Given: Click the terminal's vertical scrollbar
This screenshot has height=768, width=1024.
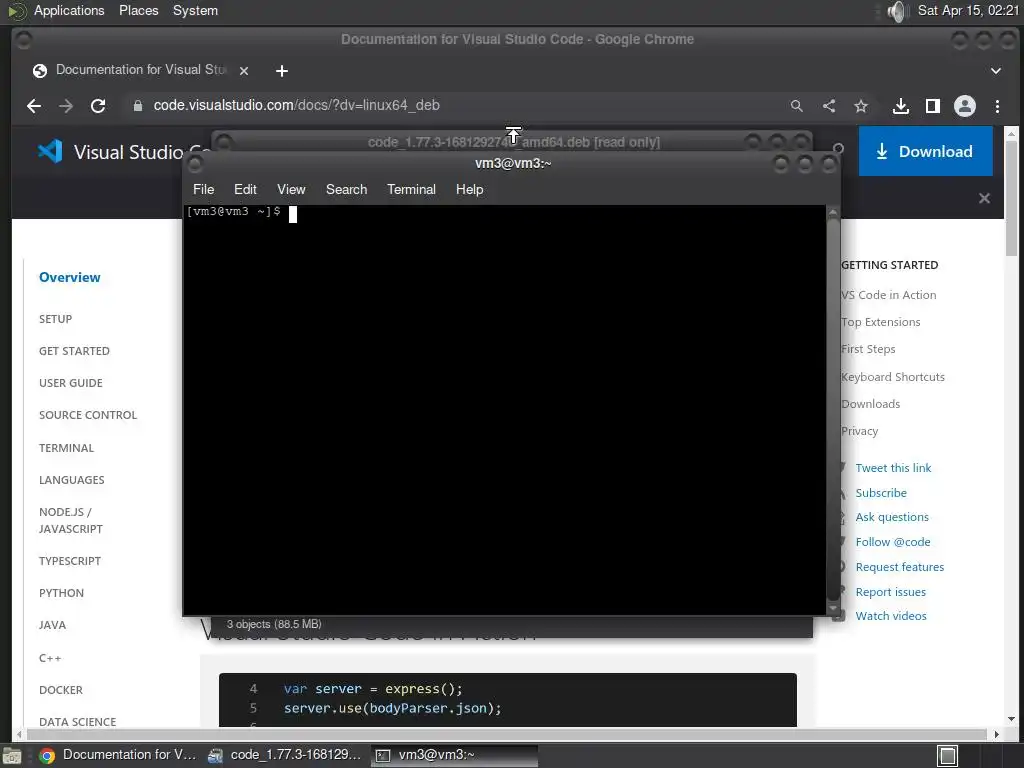Looking at the screenshot, I should point(833,410).
